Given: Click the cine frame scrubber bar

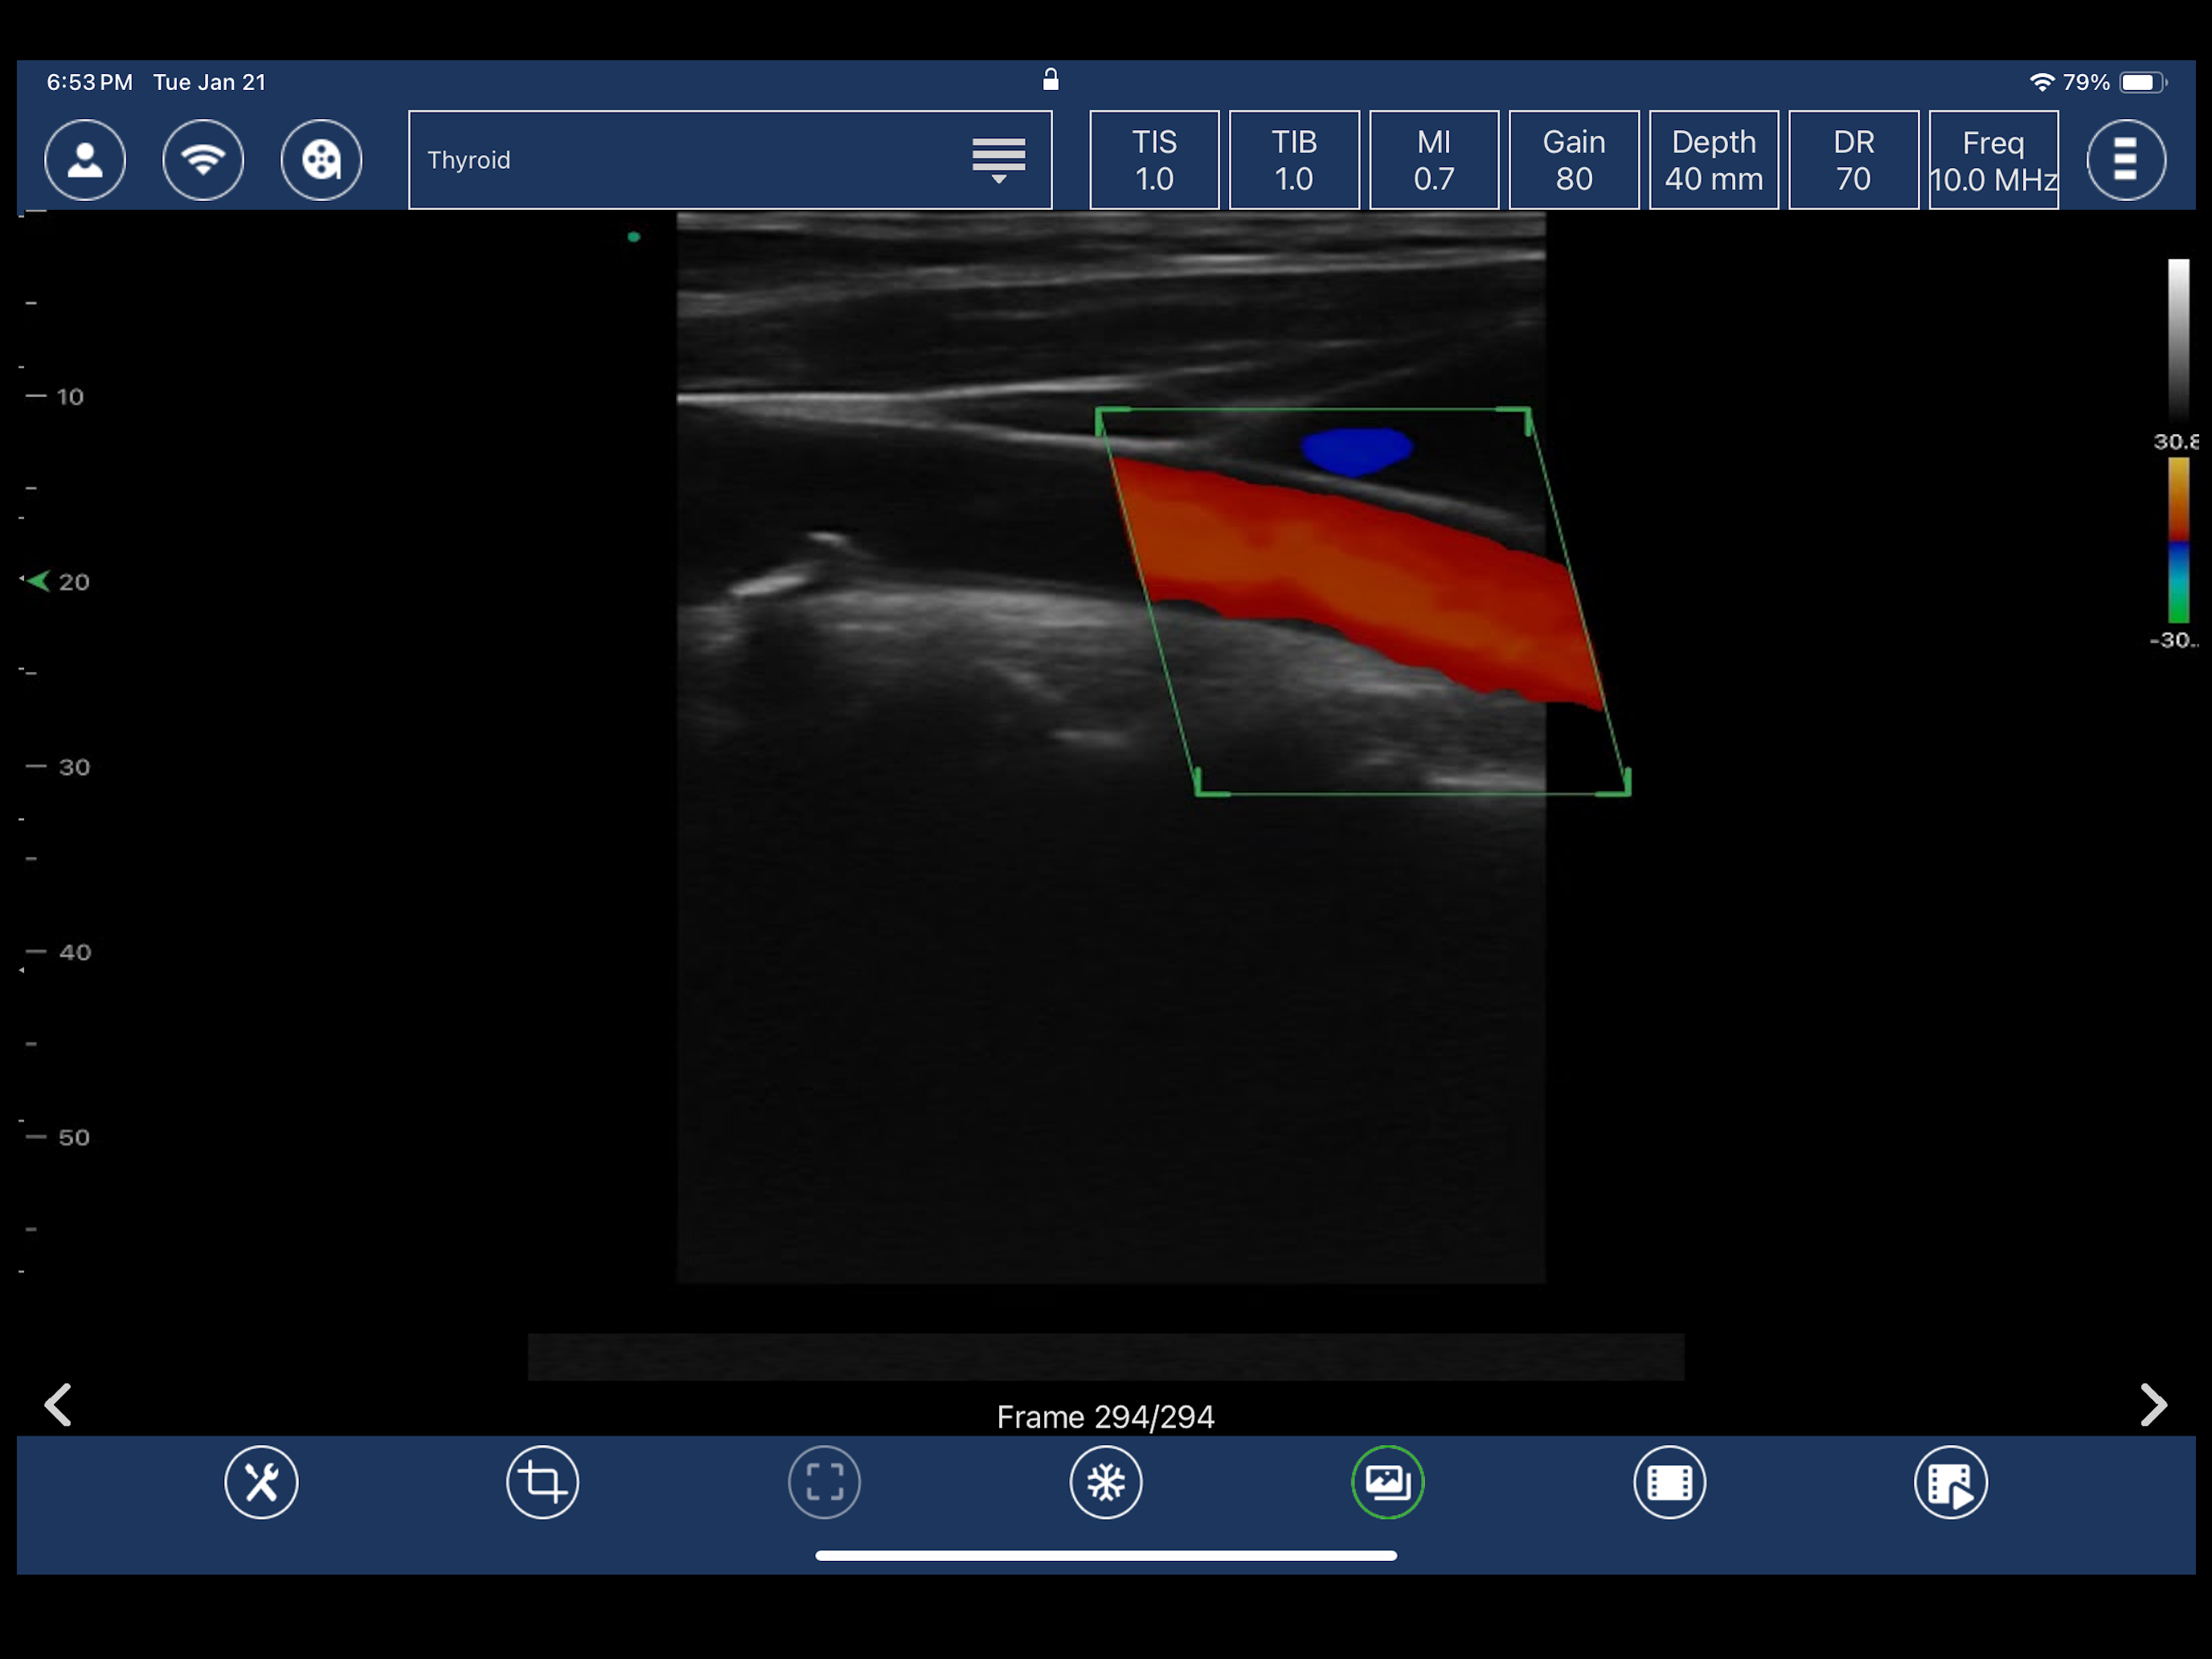Looking at the screenshot, I should 1106,1357.
